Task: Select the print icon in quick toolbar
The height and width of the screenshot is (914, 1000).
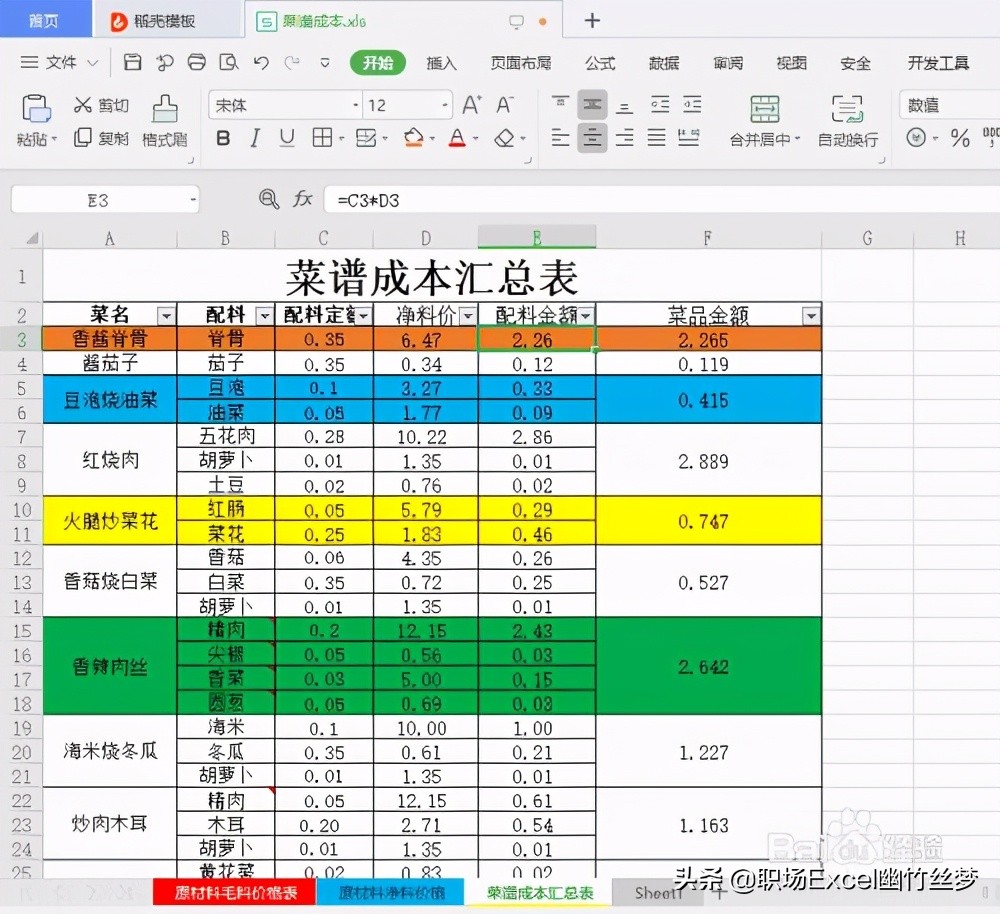Action: [196, 62]
